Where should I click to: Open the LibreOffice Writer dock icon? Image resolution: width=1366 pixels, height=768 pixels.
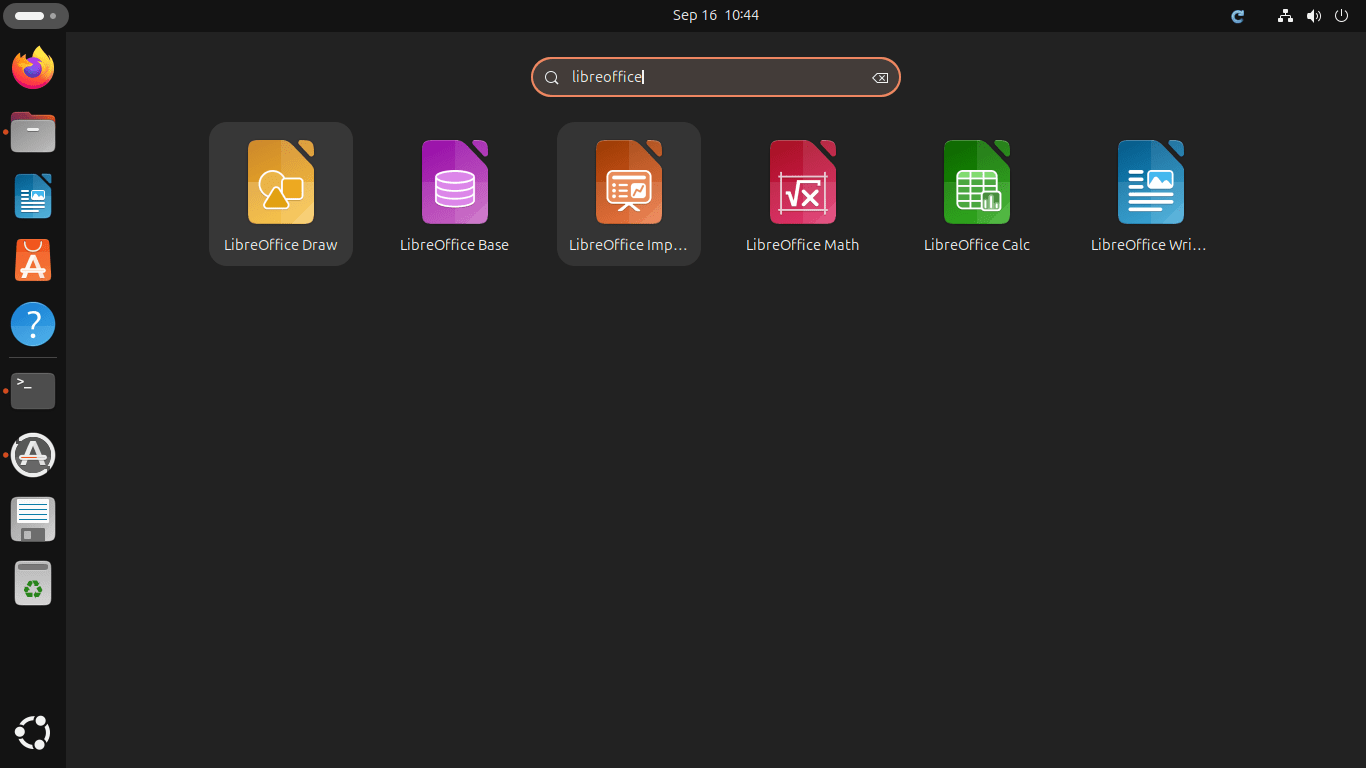pyautogui.click(x=33, y=196)
